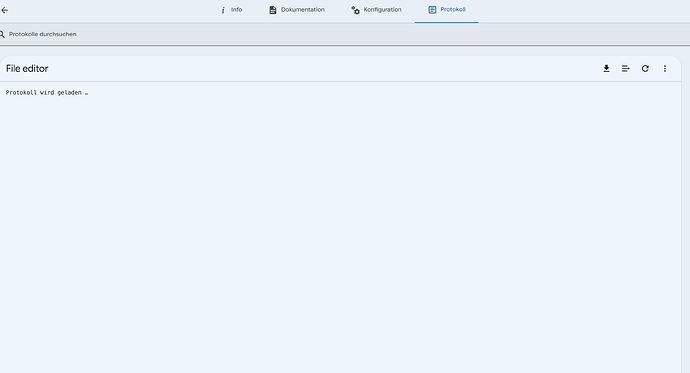Open the three-dot overflow menu
Image resolution: width=690 pixels, height=373 pixels.
pos(665,69)
